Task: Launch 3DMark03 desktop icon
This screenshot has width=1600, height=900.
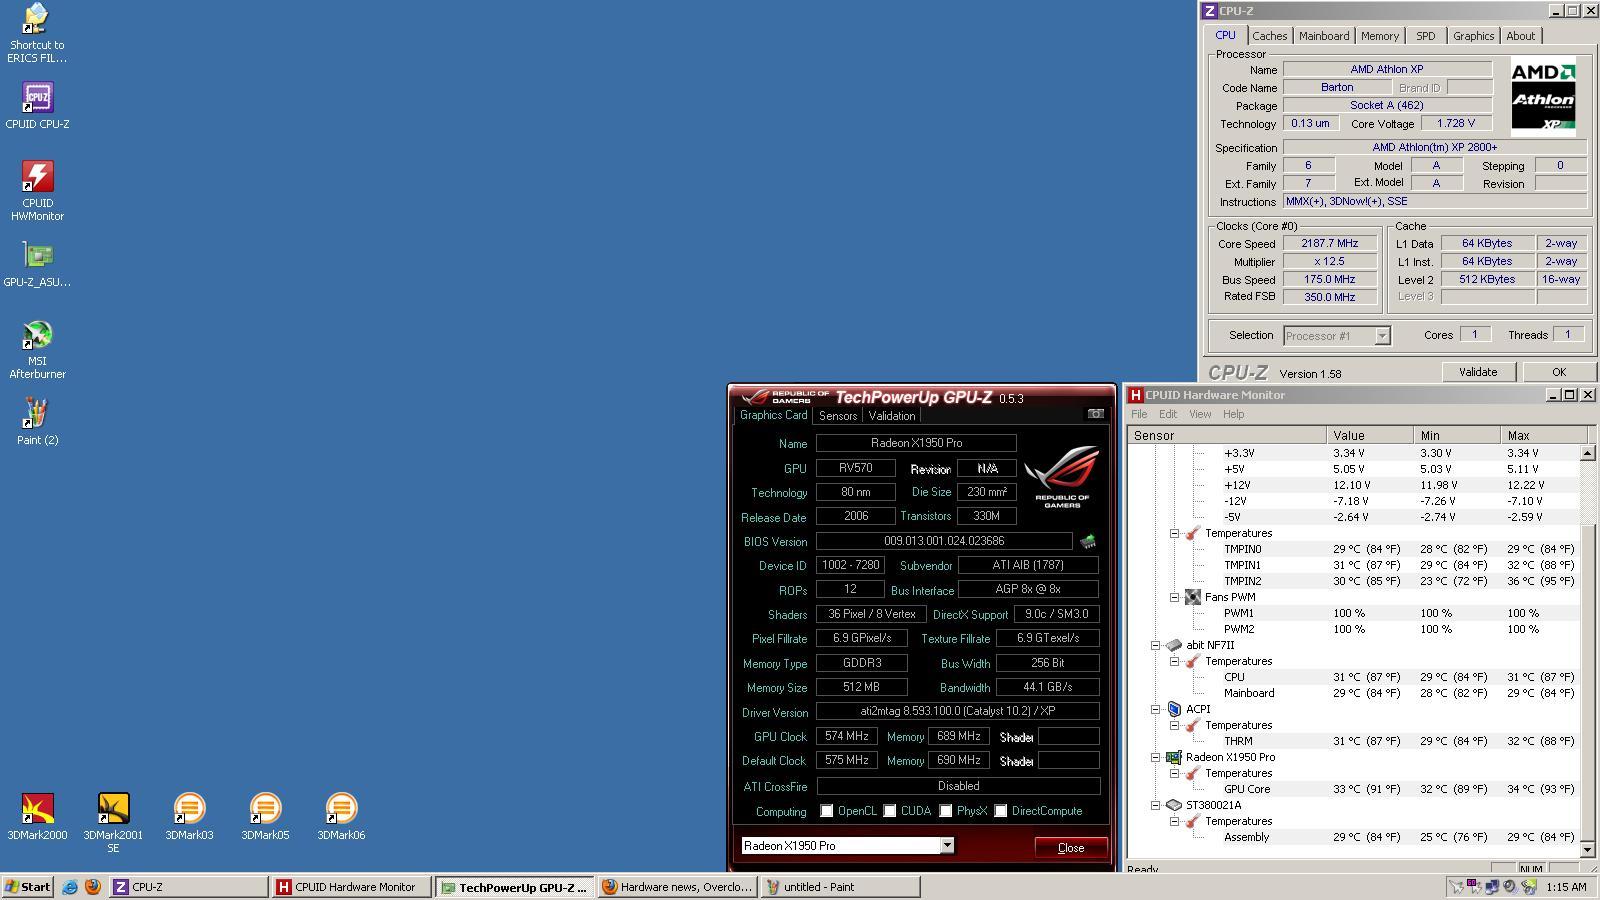Action: click(189, 816)
